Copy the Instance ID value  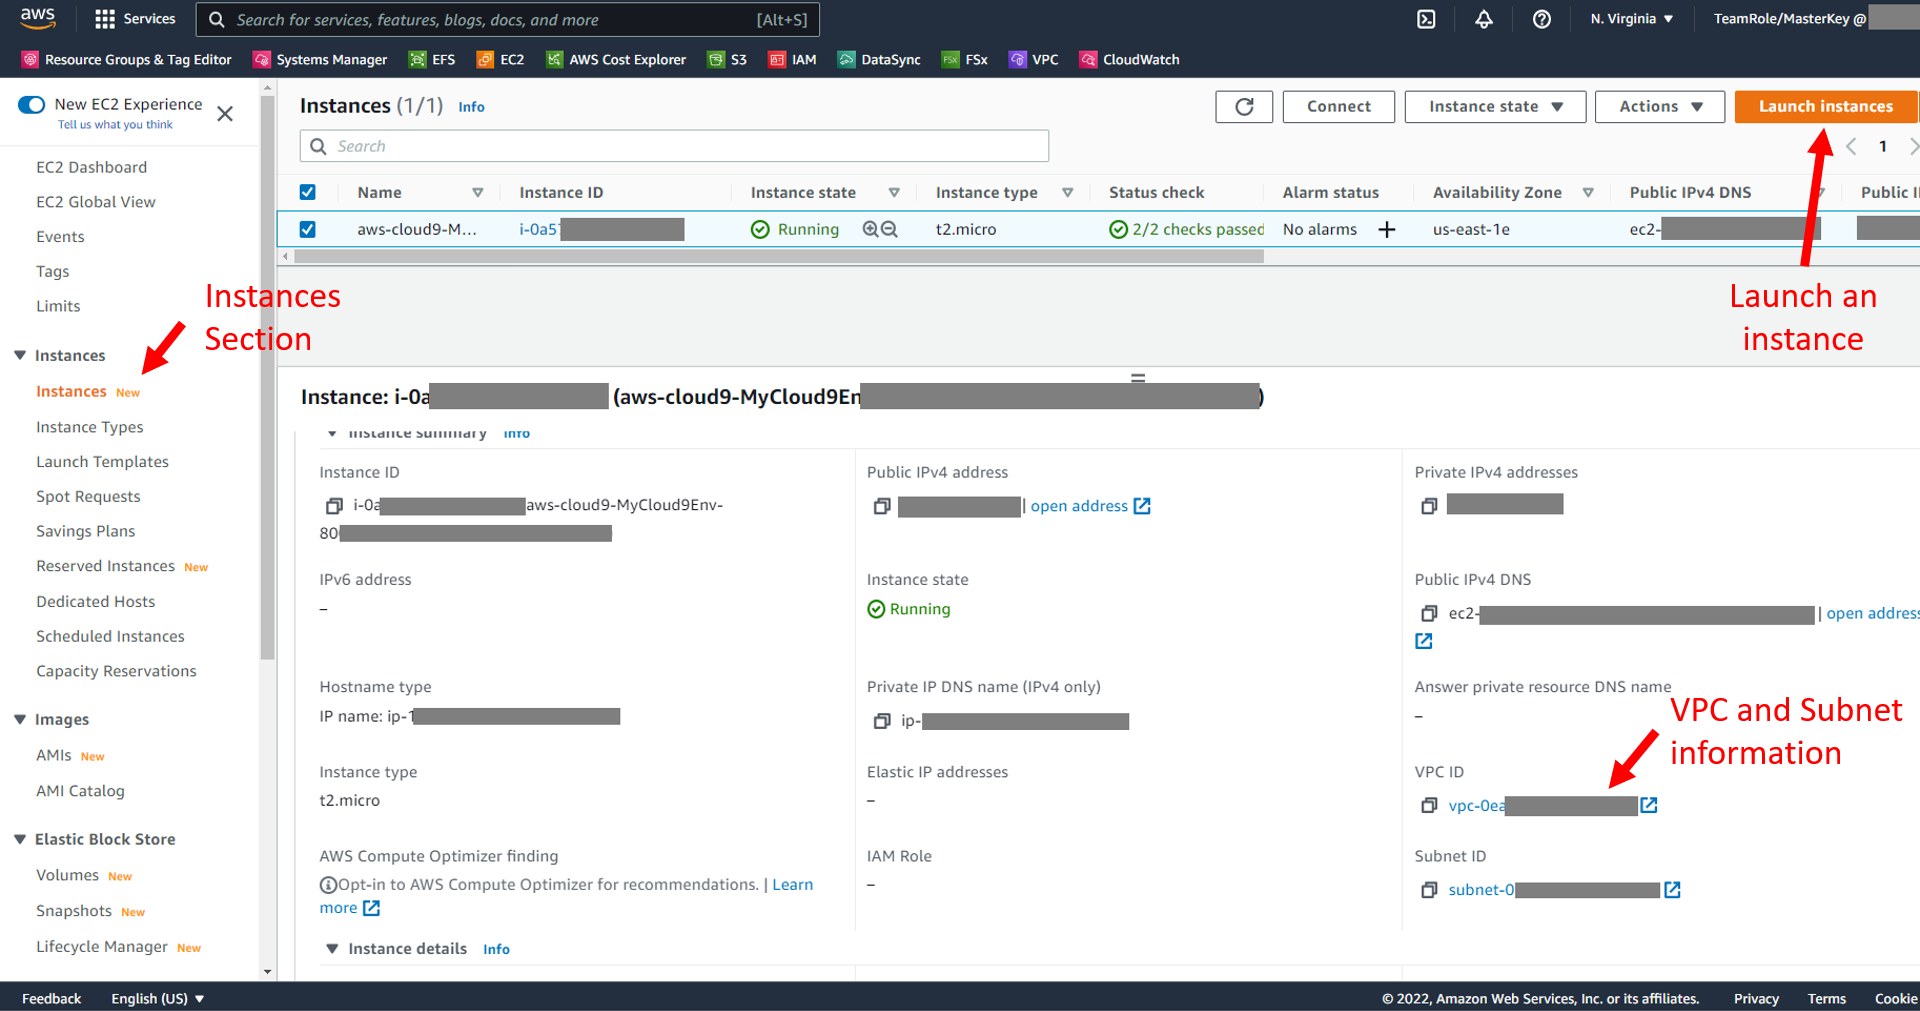point(335,506)
